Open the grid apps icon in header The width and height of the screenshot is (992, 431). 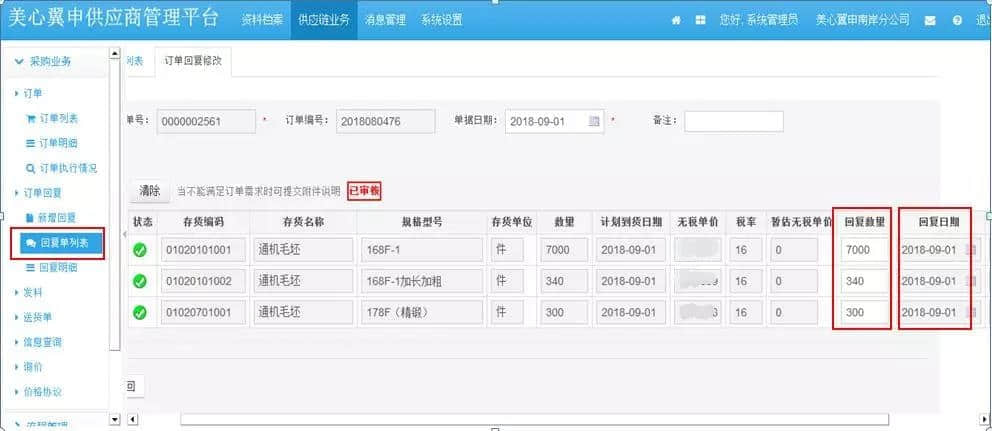pyautogui.click(x=700, y=20)
